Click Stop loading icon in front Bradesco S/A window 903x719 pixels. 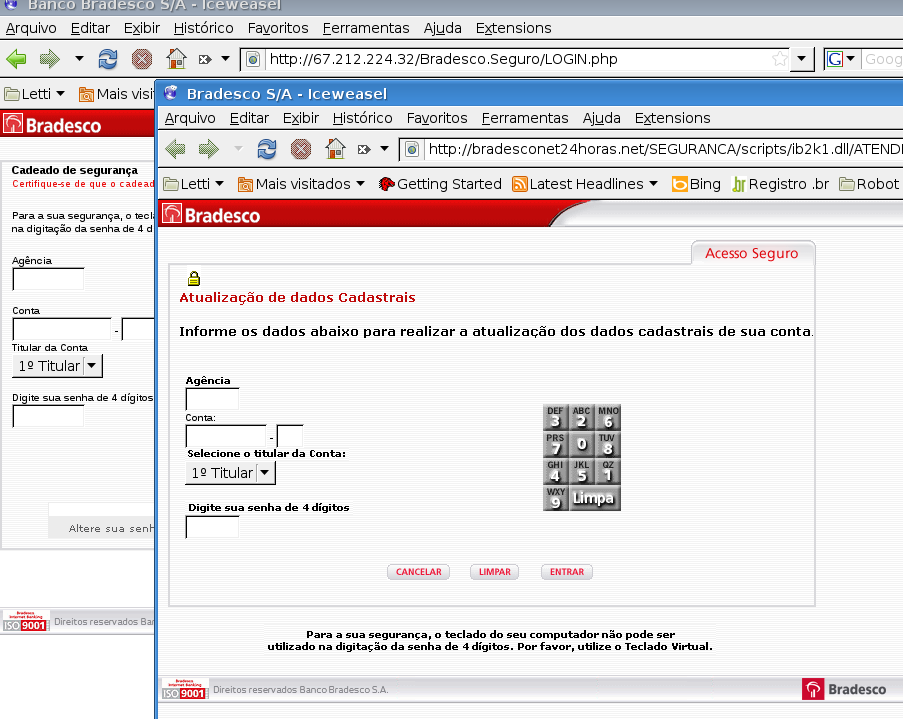301,149
